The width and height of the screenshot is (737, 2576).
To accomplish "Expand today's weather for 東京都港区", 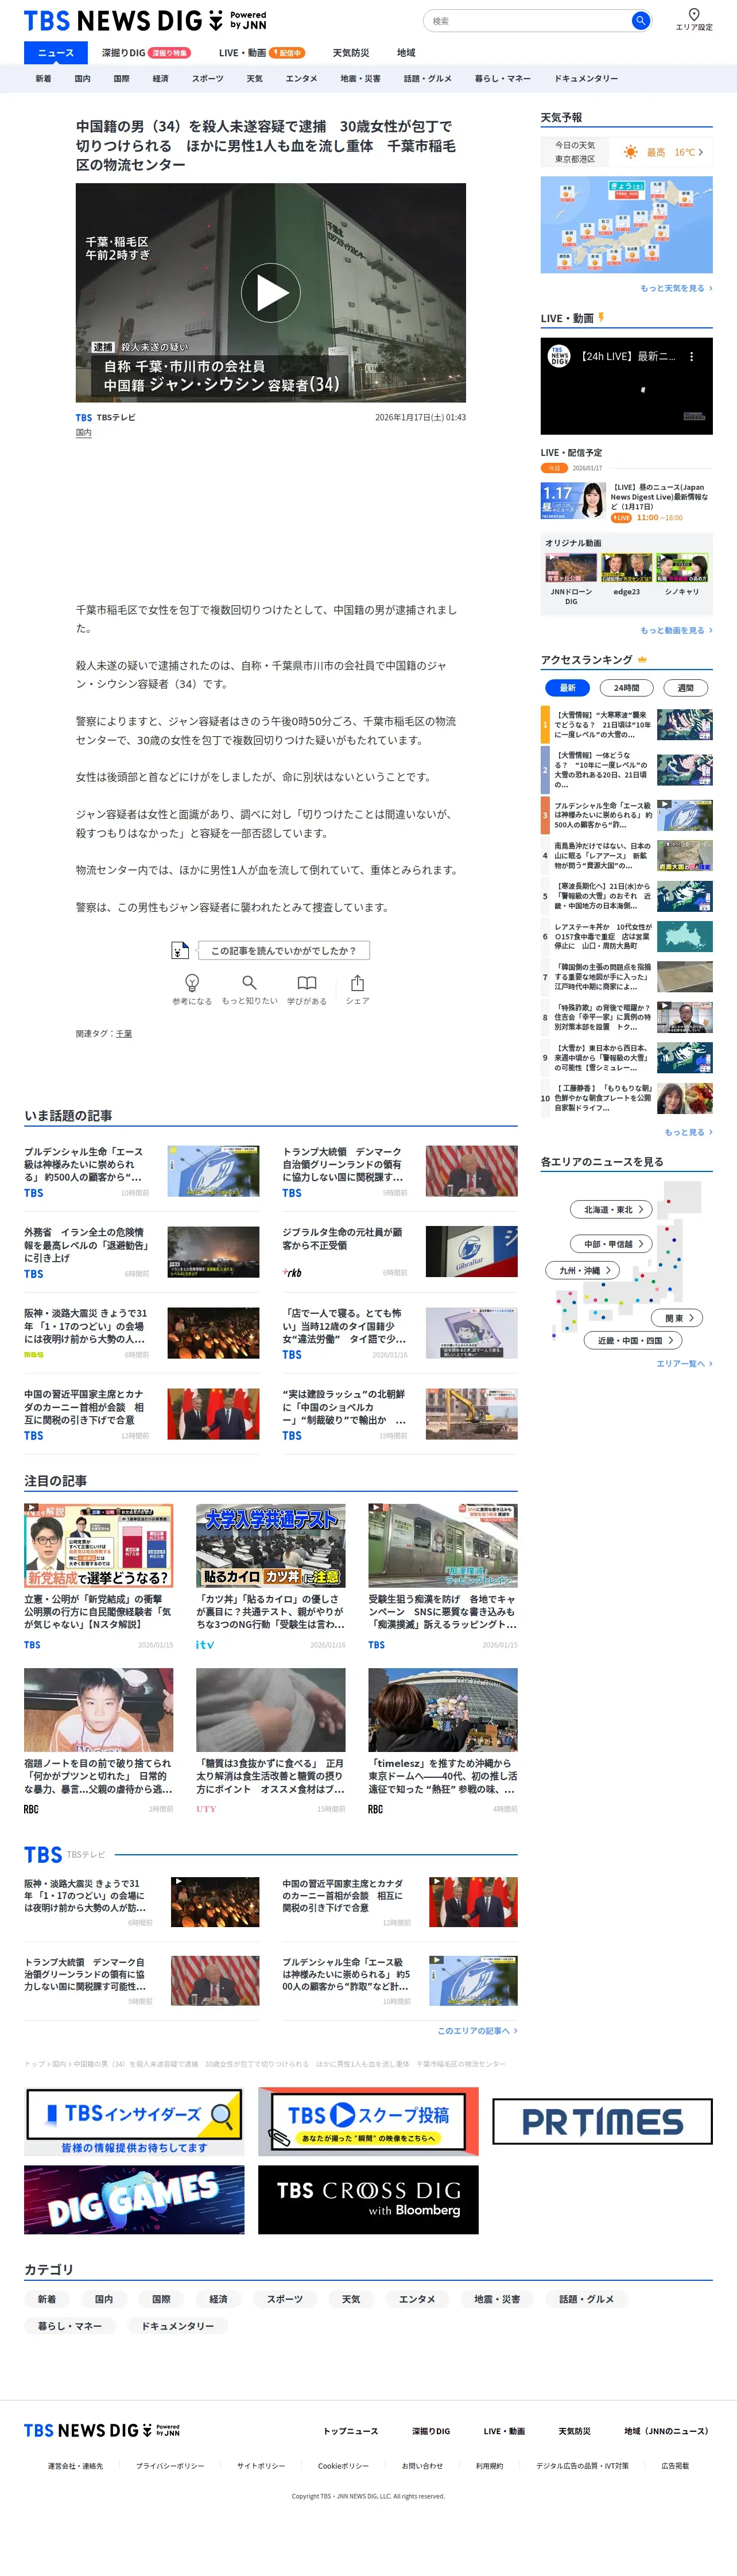I will click(626, 152).
